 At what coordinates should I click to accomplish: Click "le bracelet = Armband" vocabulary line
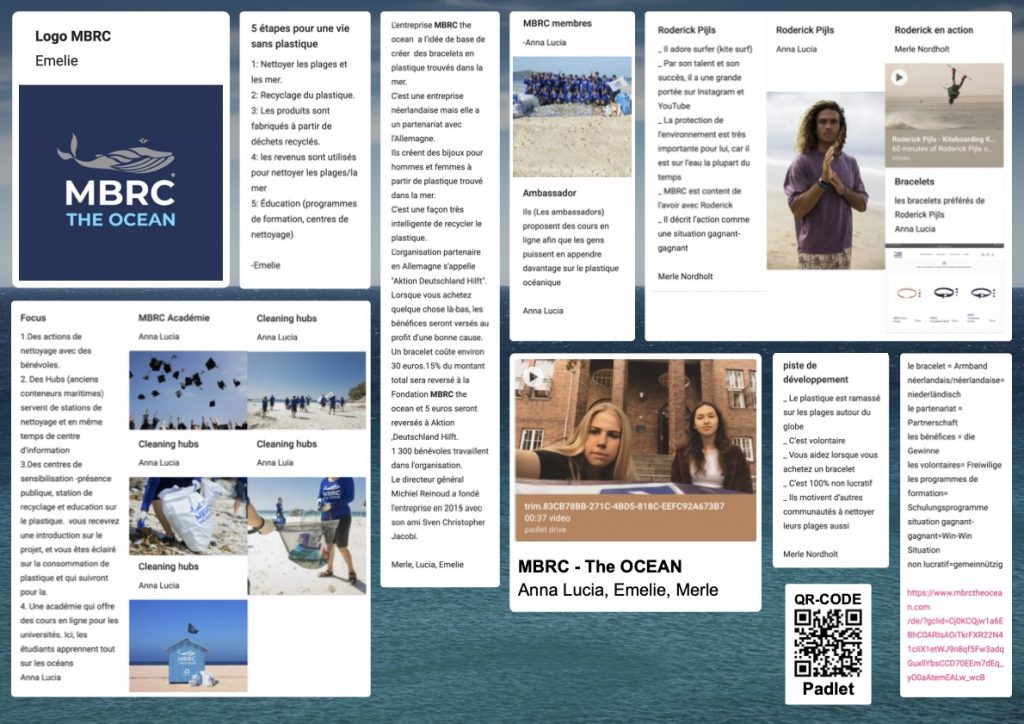[947, 366]
